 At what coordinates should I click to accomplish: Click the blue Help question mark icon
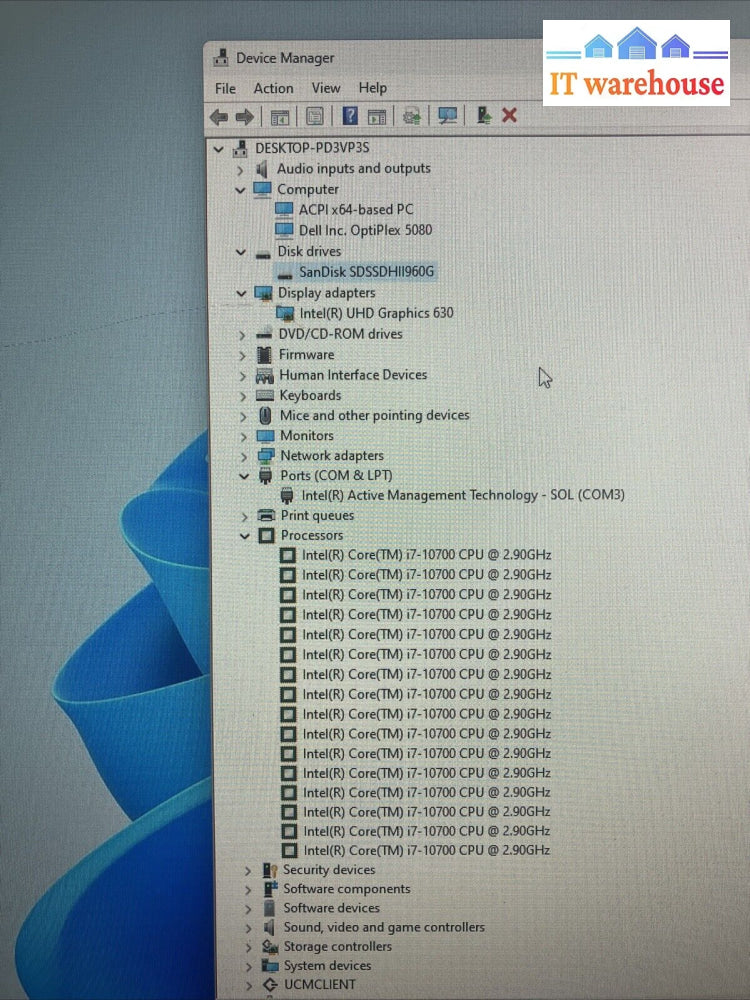350,116
